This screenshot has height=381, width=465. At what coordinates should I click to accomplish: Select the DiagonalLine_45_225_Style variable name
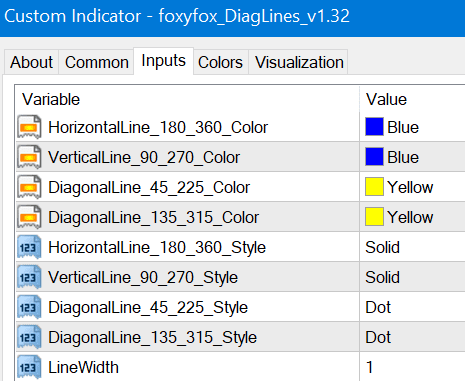pyautogui.click(x=148, y=308)
